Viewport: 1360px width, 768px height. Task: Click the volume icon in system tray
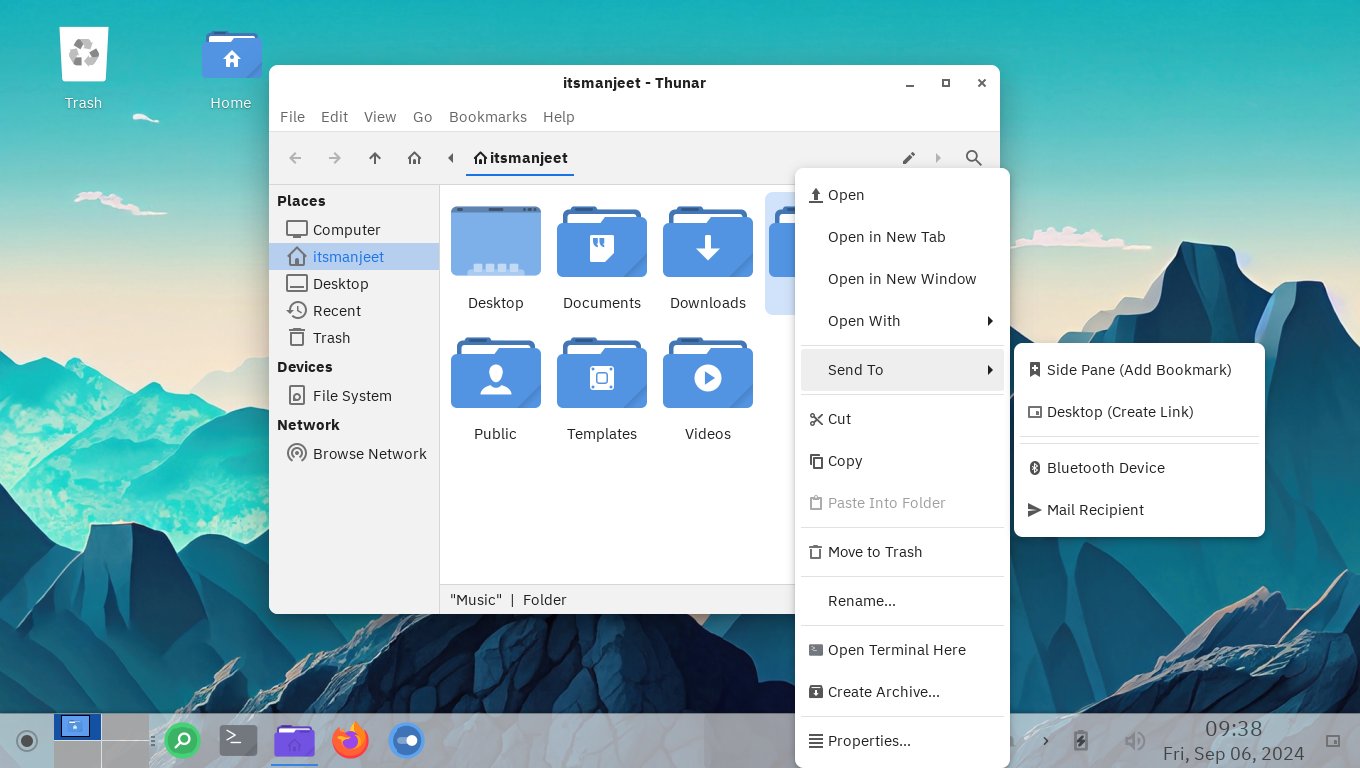click(x=1134, y=741)
